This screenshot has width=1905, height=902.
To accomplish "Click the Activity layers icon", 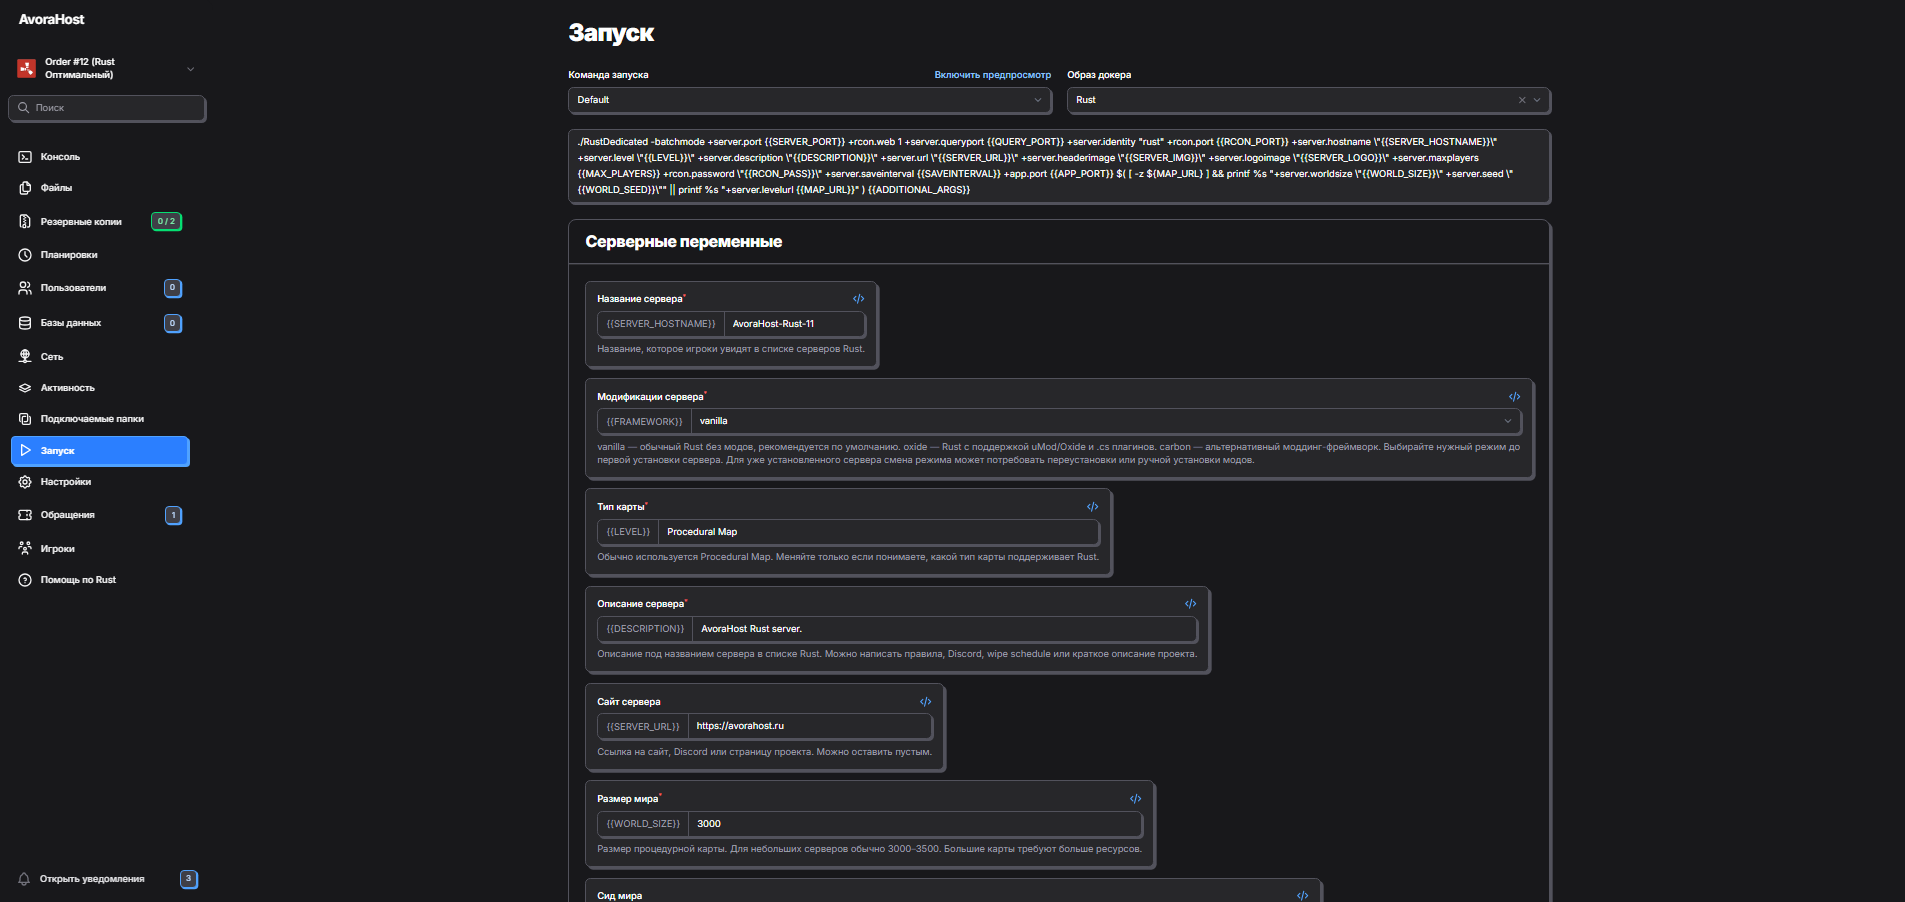I will [25, 388].
